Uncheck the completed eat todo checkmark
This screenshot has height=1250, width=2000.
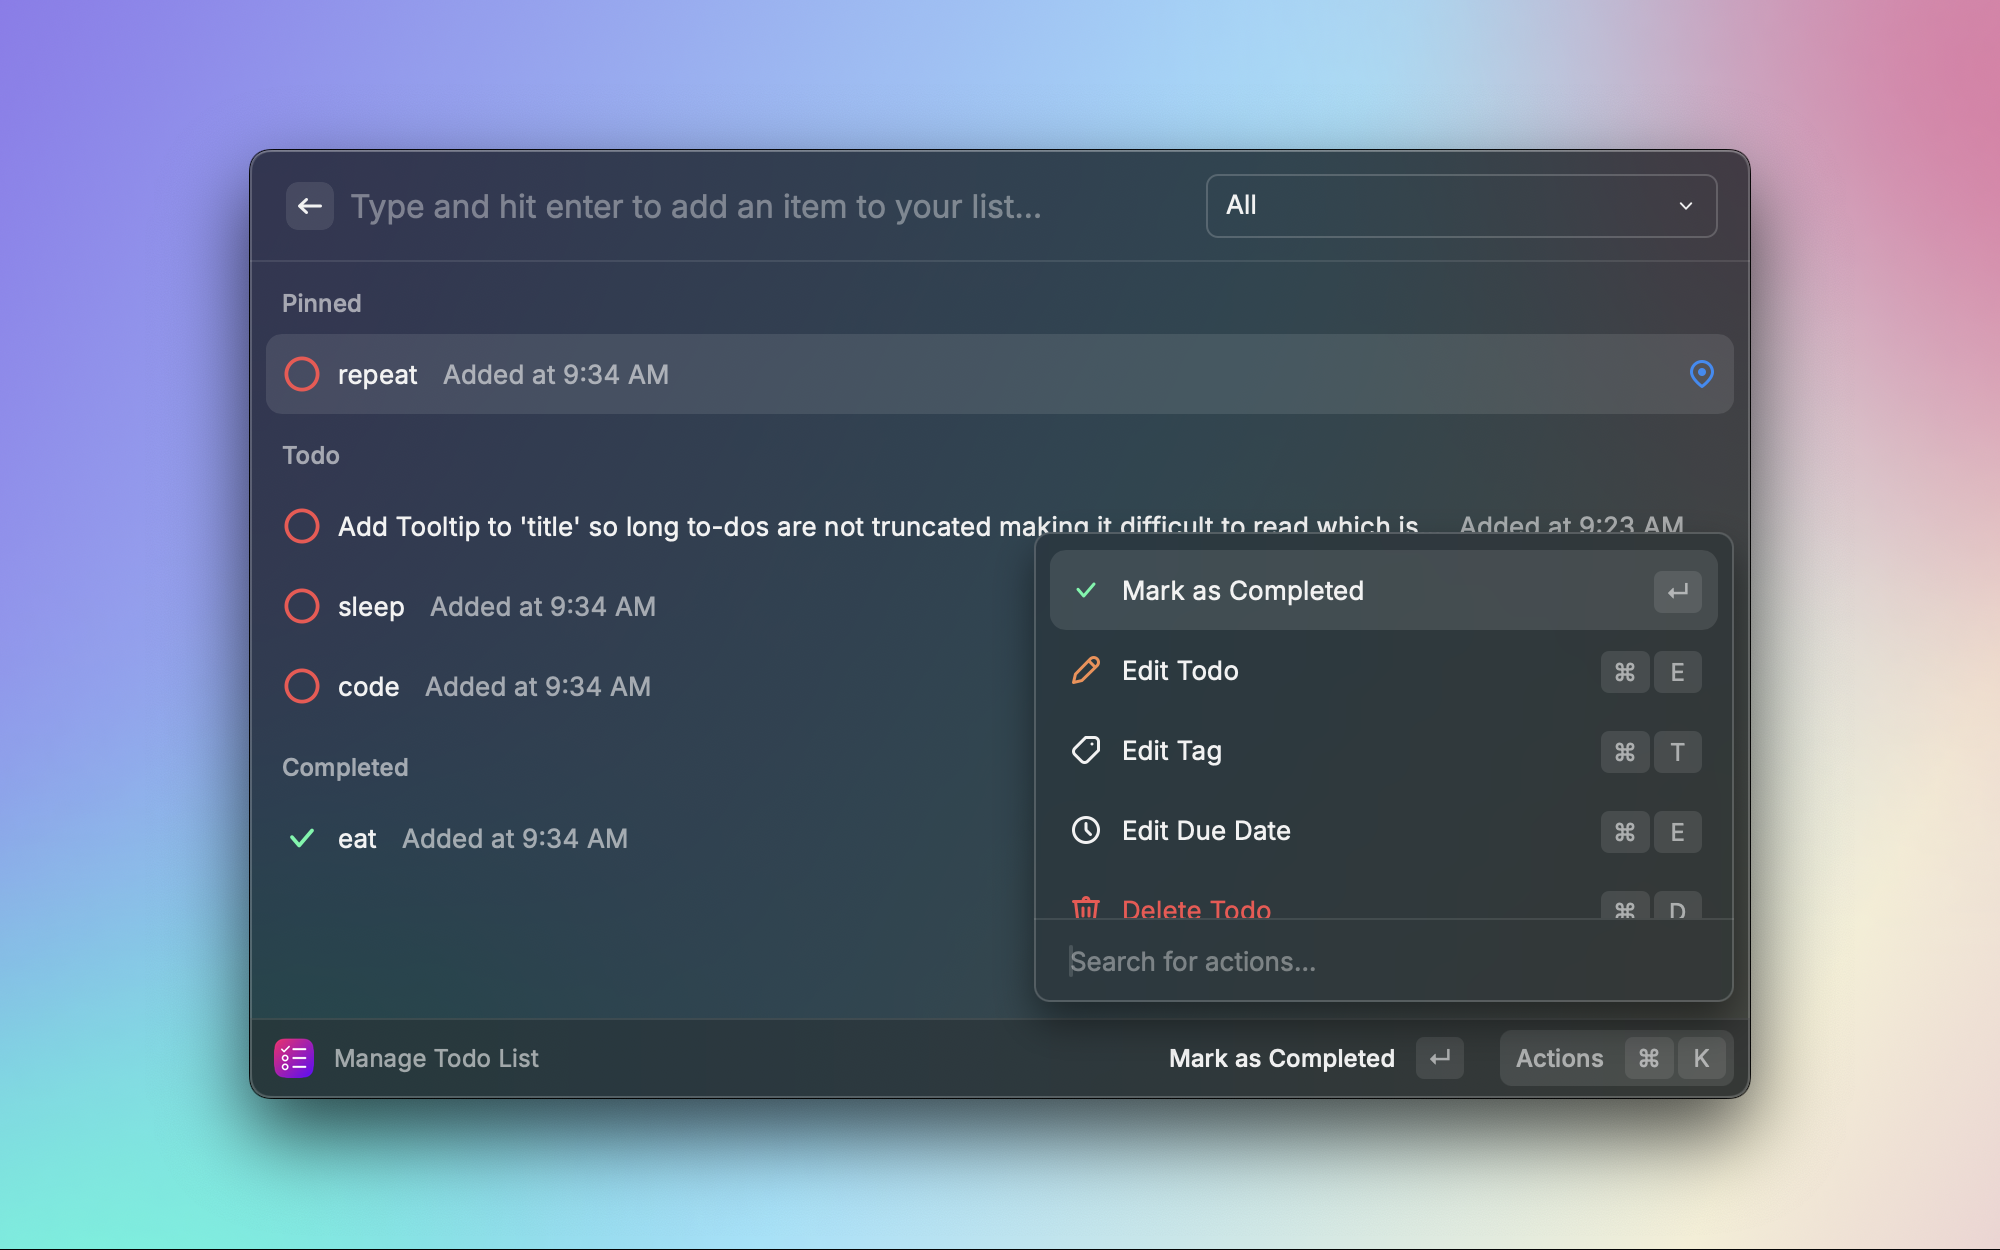(x=302, y=838)
